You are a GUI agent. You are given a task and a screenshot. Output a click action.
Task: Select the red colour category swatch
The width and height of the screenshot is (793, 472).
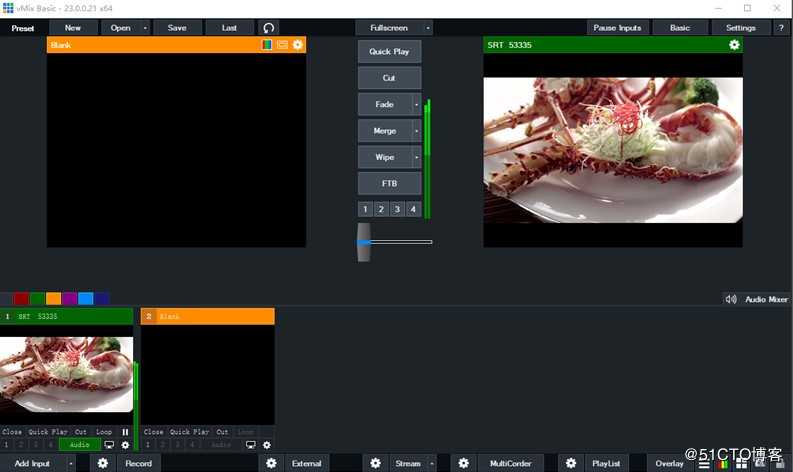(21, 298)
